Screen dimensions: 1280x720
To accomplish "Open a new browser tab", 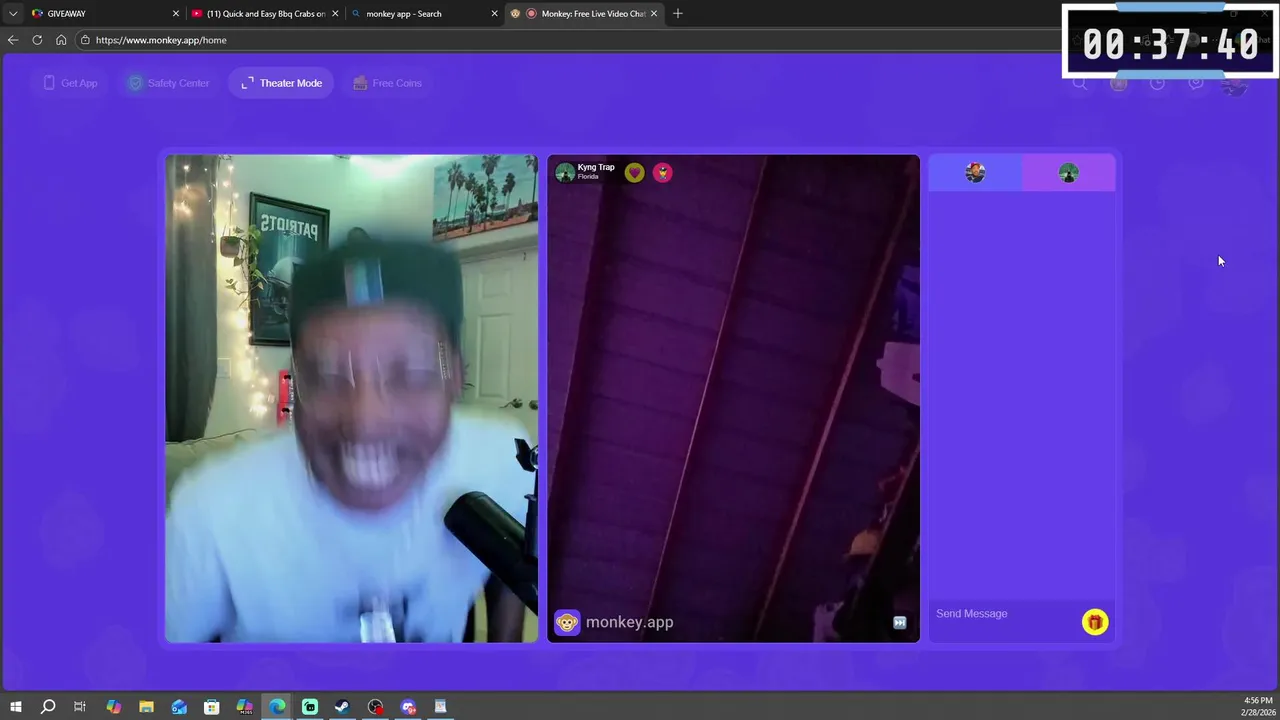I will tap(677, 13).
